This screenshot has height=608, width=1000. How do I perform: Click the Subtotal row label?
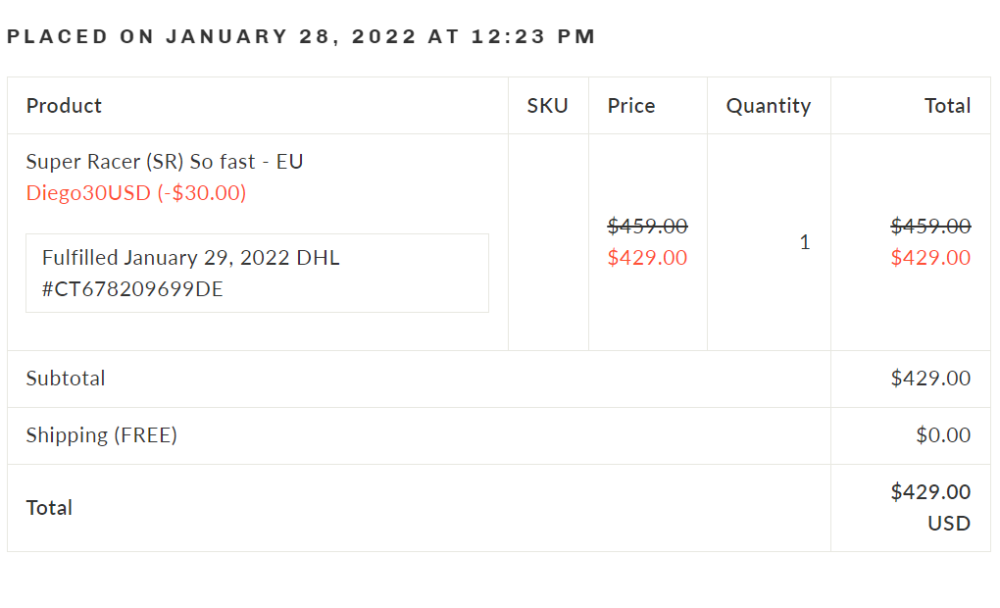pos(65,378)
